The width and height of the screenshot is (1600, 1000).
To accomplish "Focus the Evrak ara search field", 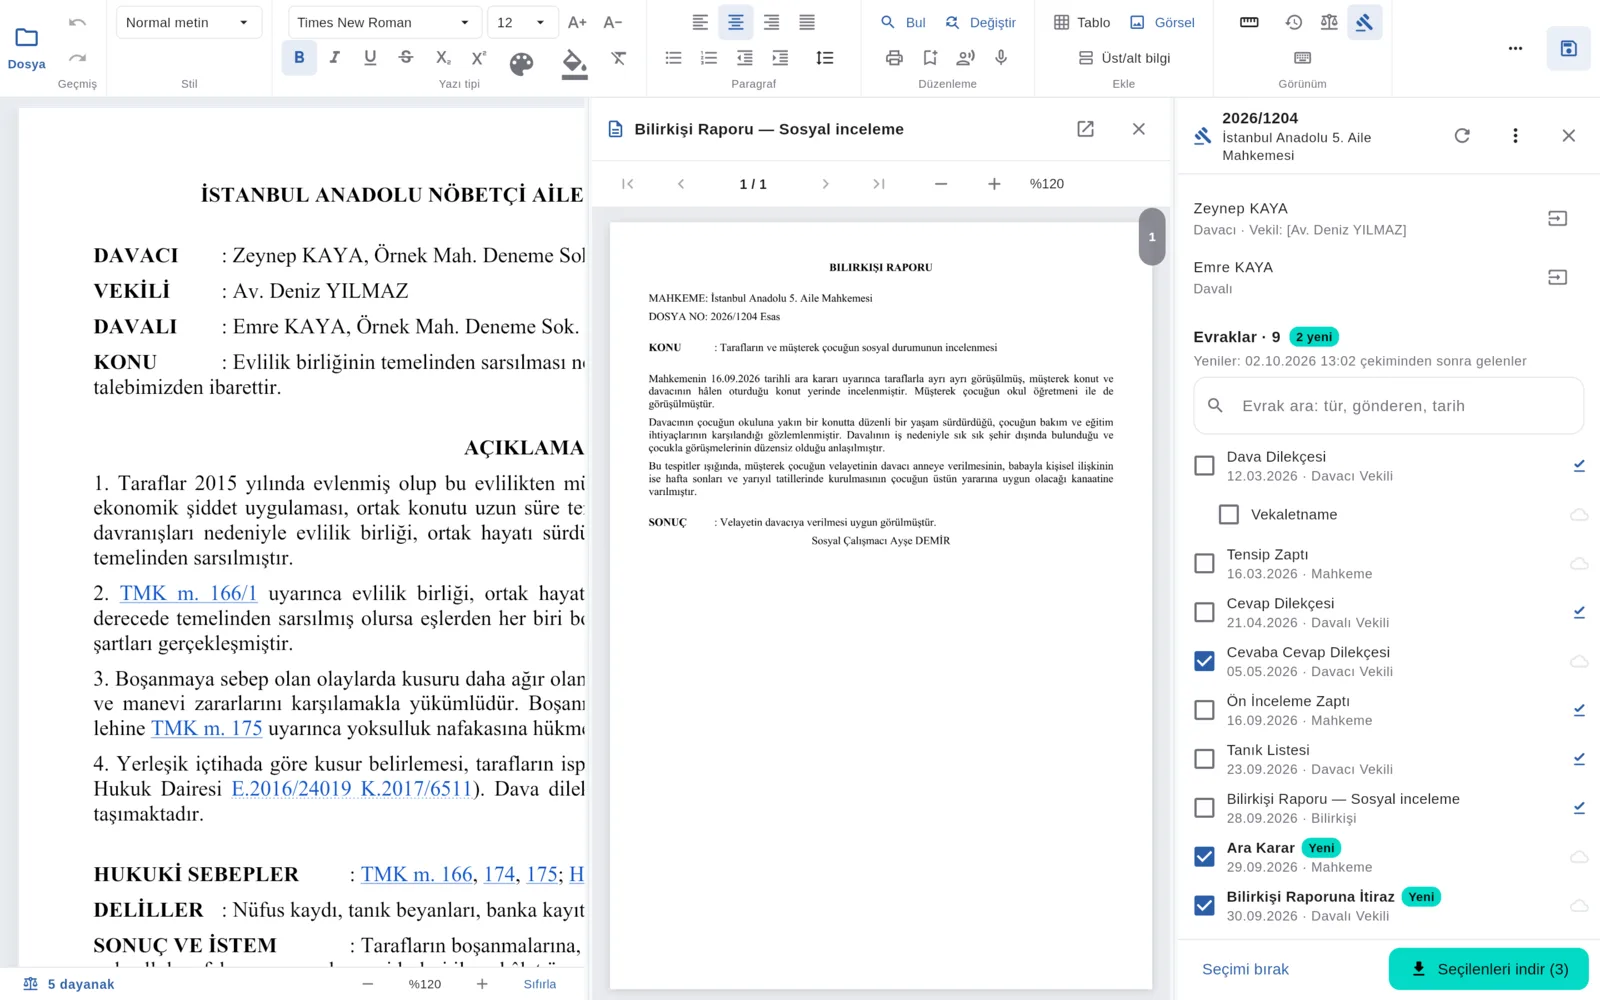I will click(1388, 406).
